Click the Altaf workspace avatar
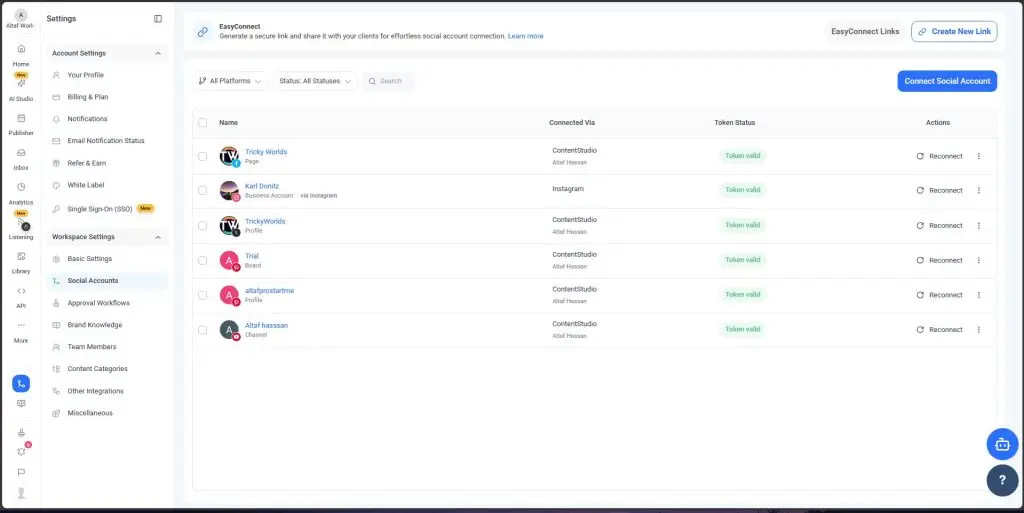The width and height of the screenshot is (1024, 513). 21,16
